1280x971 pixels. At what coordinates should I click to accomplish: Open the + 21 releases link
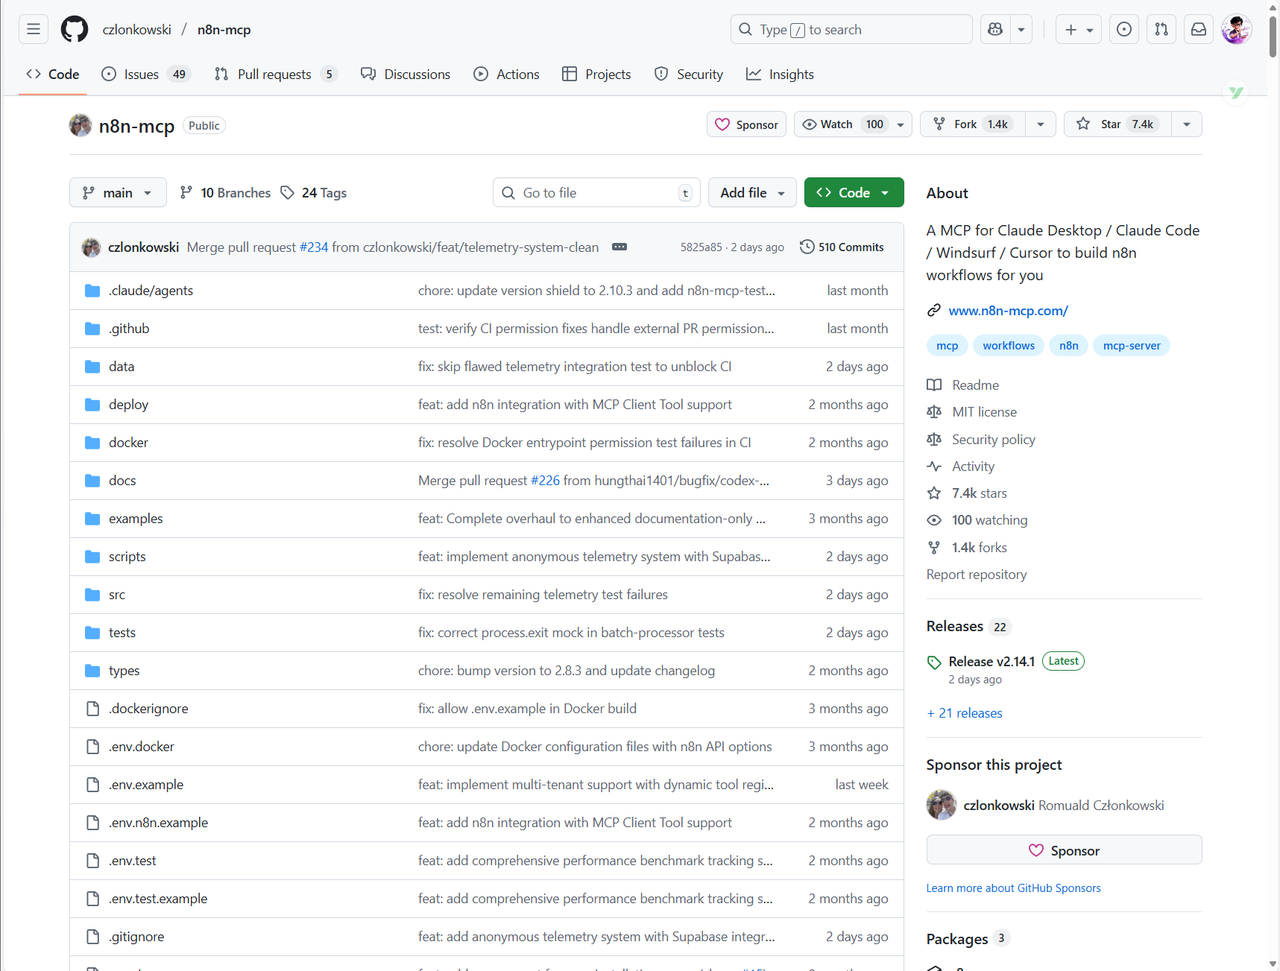(x=964, y=713)
